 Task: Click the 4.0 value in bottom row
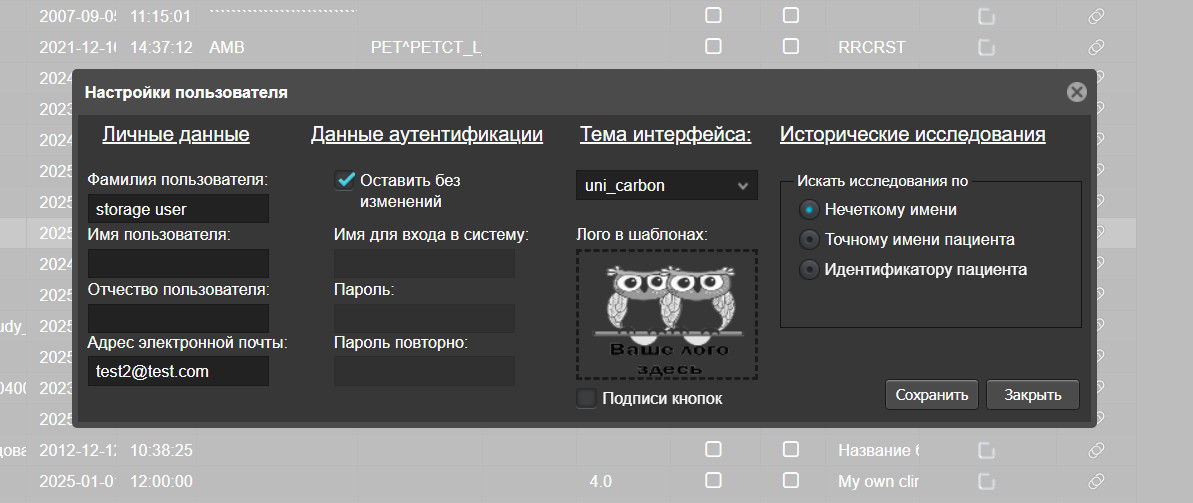(x=600, y=482)
